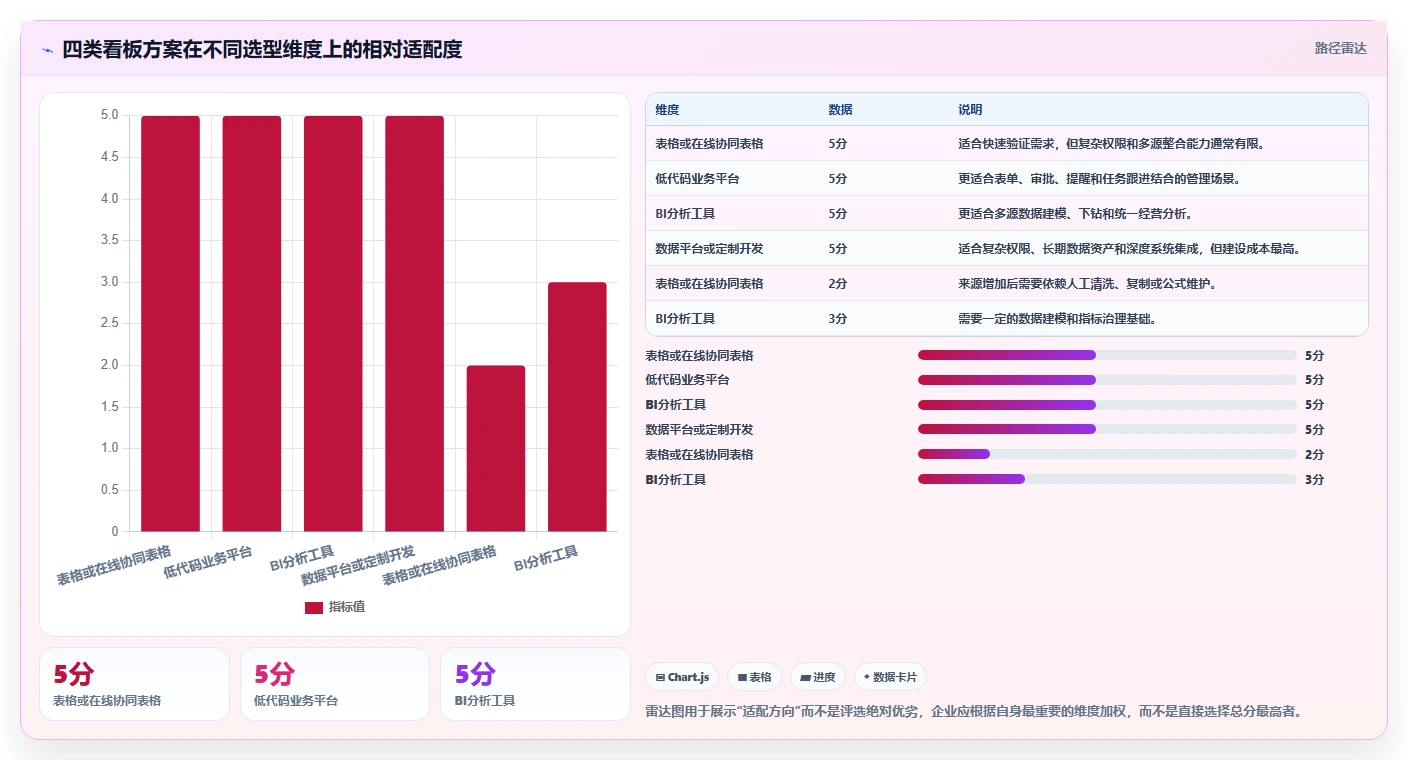Screen dimensions: 1408x760
Task: Click the table description 来源增加后需要依赖人工清洗、复制或公式维护。
Action: tap(1088, 284)
